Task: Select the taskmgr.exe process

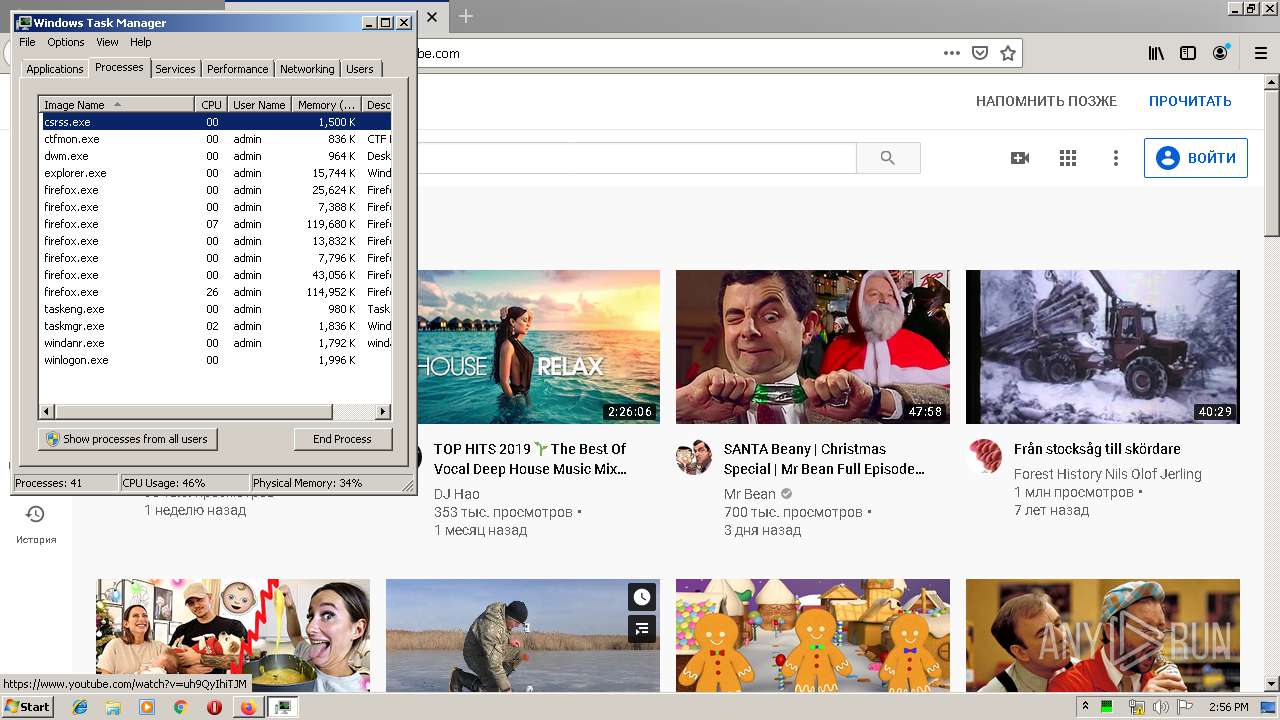Action: (x=215, y=326)
